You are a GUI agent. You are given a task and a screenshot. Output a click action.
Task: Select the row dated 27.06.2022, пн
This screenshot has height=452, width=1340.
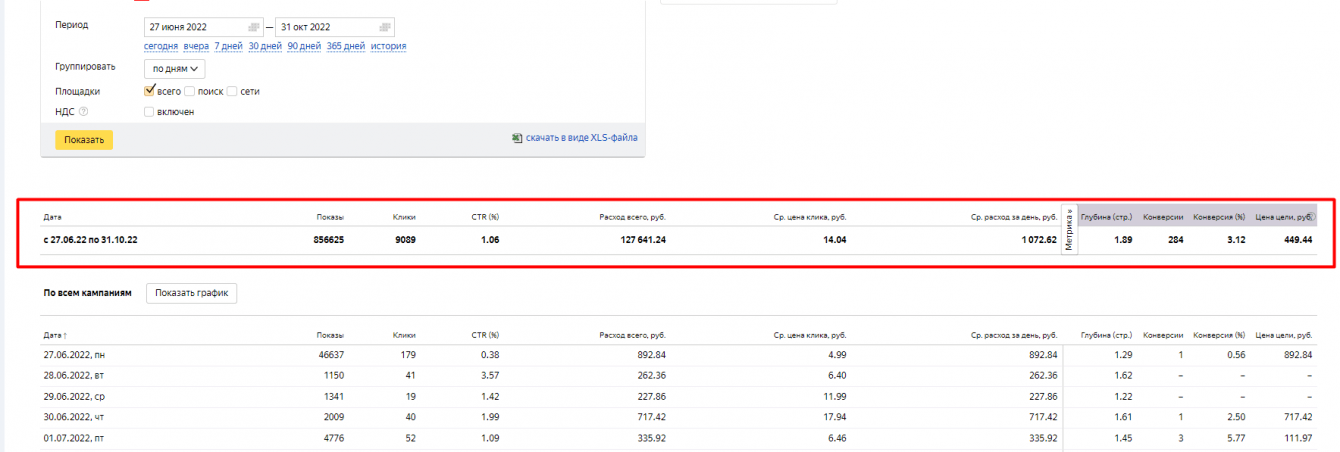(677, 355)
